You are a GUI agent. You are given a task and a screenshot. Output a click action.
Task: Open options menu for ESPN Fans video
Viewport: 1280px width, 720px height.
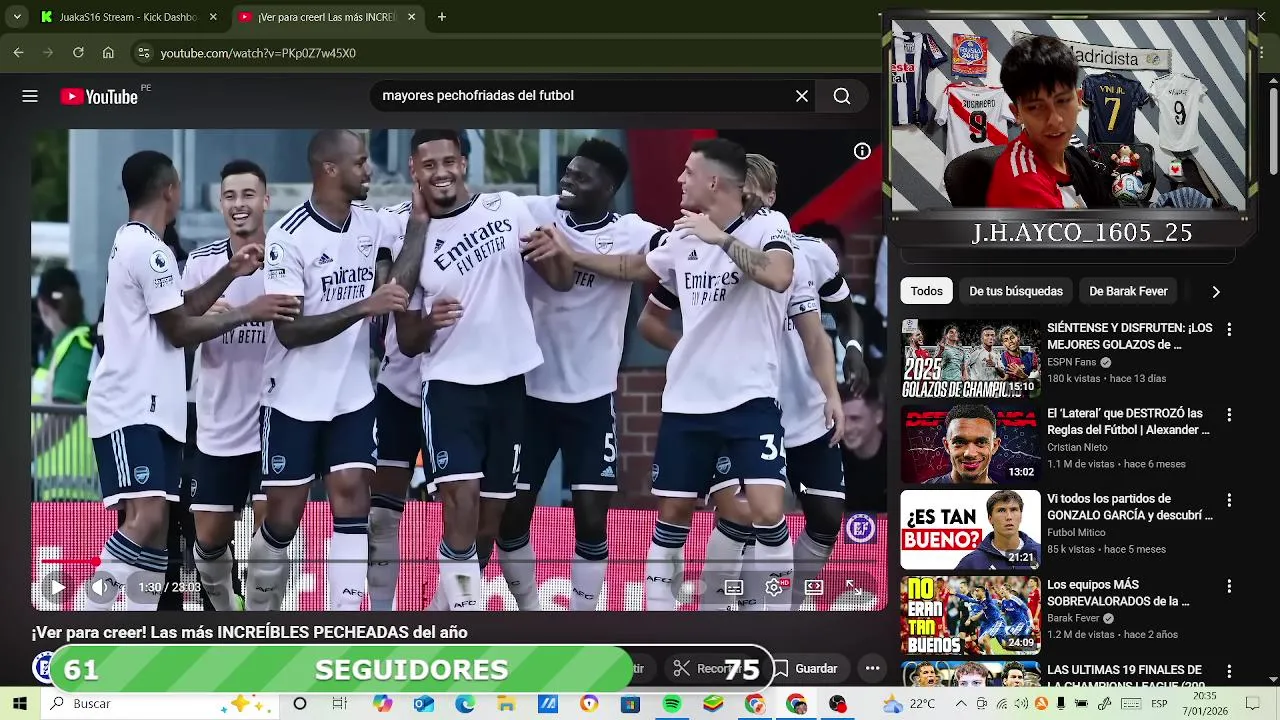1229,329
